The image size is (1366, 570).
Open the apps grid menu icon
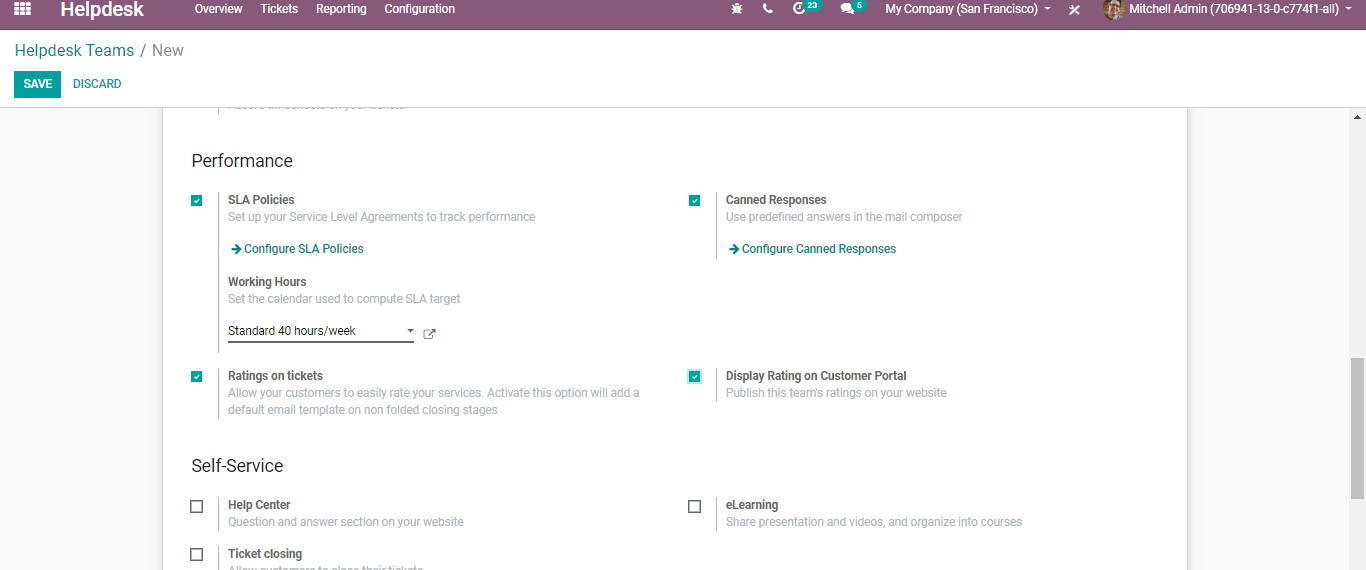tap(22, 9)
